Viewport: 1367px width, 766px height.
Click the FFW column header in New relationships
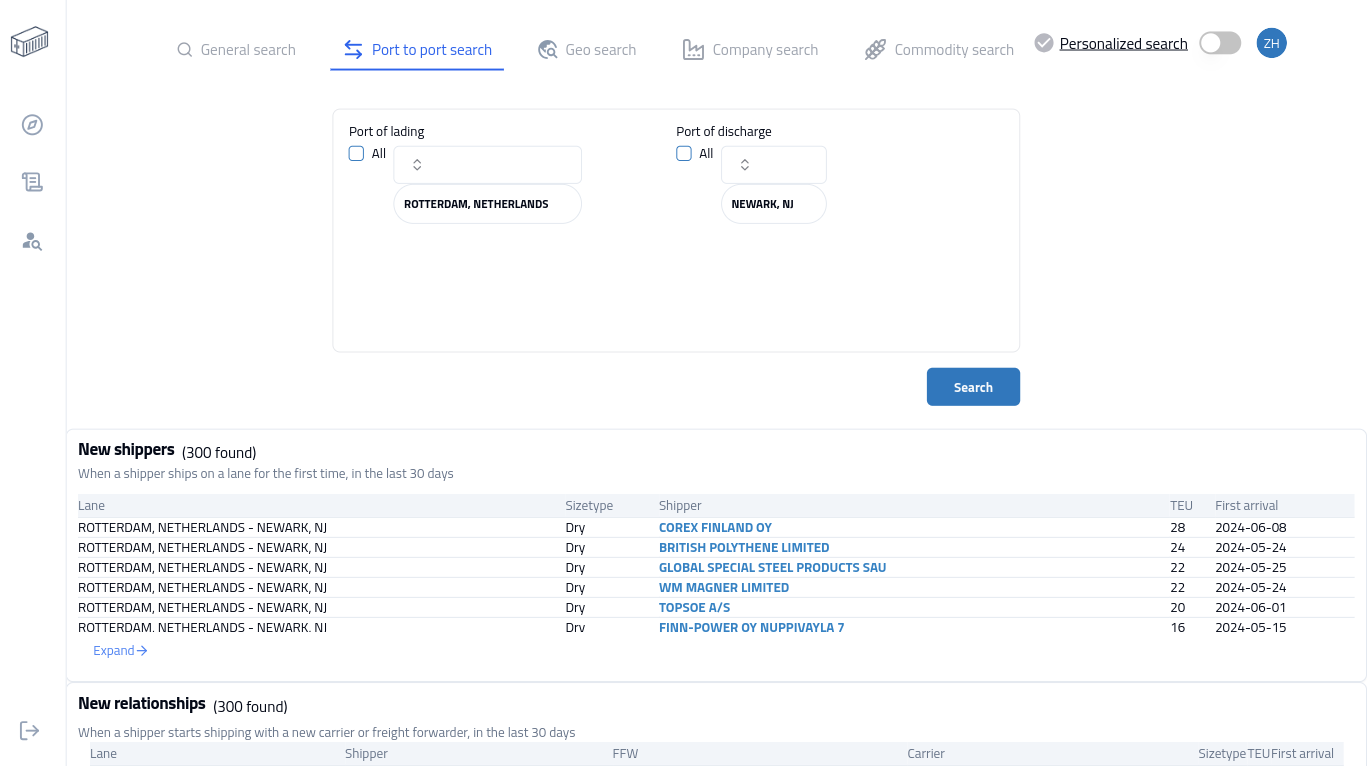point(625,754)
